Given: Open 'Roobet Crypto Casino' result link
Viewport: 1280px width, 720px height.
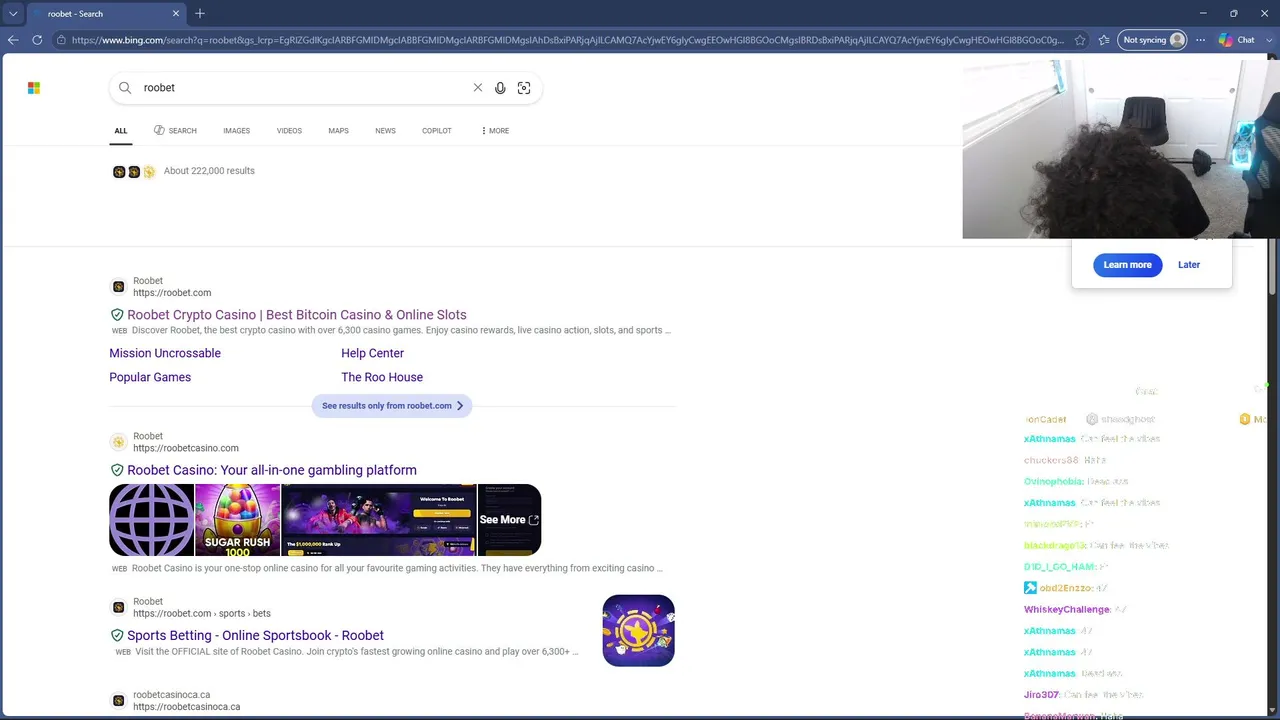Looking at the screenshot, I should point(297,315).
